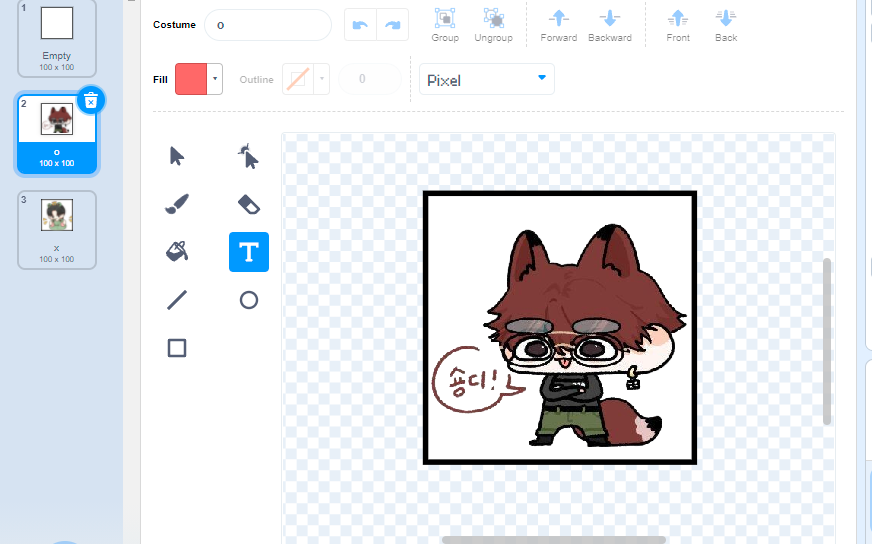Select the Rectangle tool

point(177,348)
